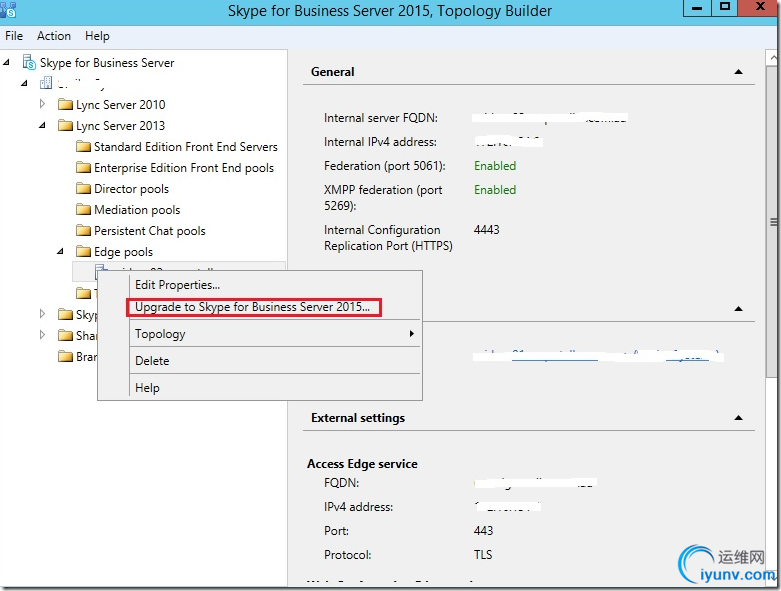This screenshot has height=591, width=781.
Task: Open the Help menu in menu bar
Action: [x=97, y=36]
